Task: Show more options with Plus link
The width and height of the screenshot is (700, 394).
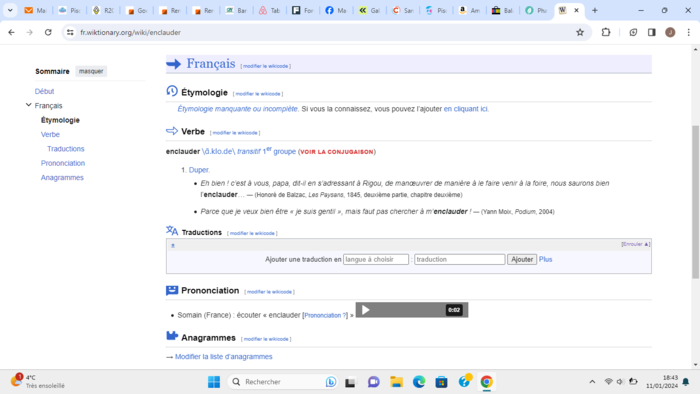Action: (x=546, y=259)
